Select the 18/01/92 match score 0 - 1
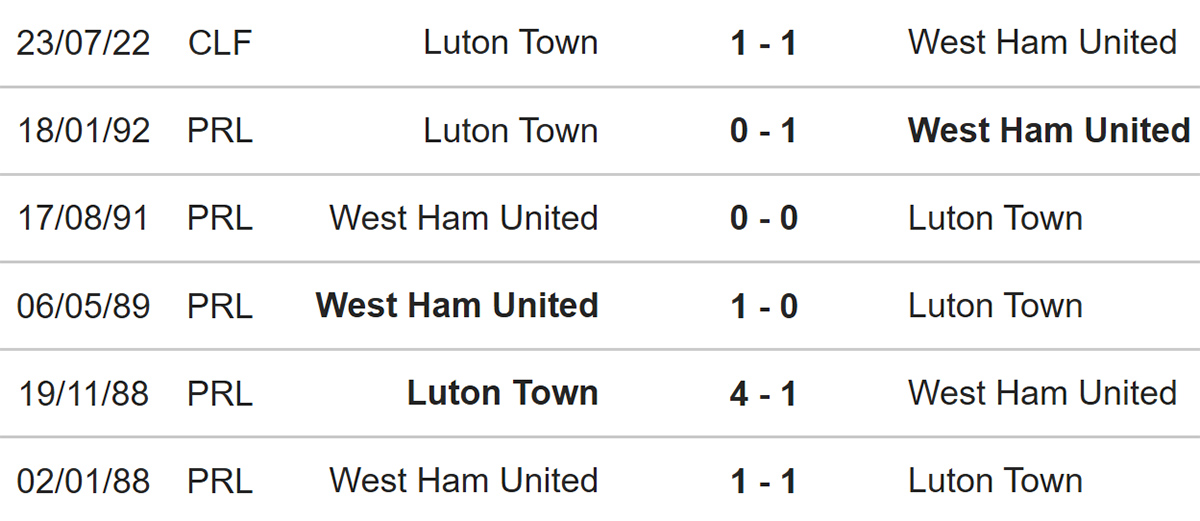Image resolution: width=1200 pixels, height=521 pixels. (764, 131)
